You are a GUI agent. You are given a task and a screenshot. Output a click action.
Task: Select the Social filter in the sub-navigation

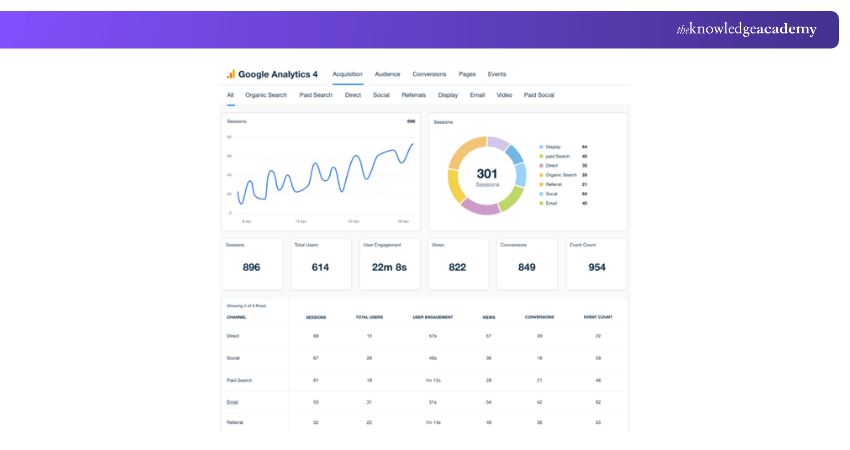[x=382, y=95]
